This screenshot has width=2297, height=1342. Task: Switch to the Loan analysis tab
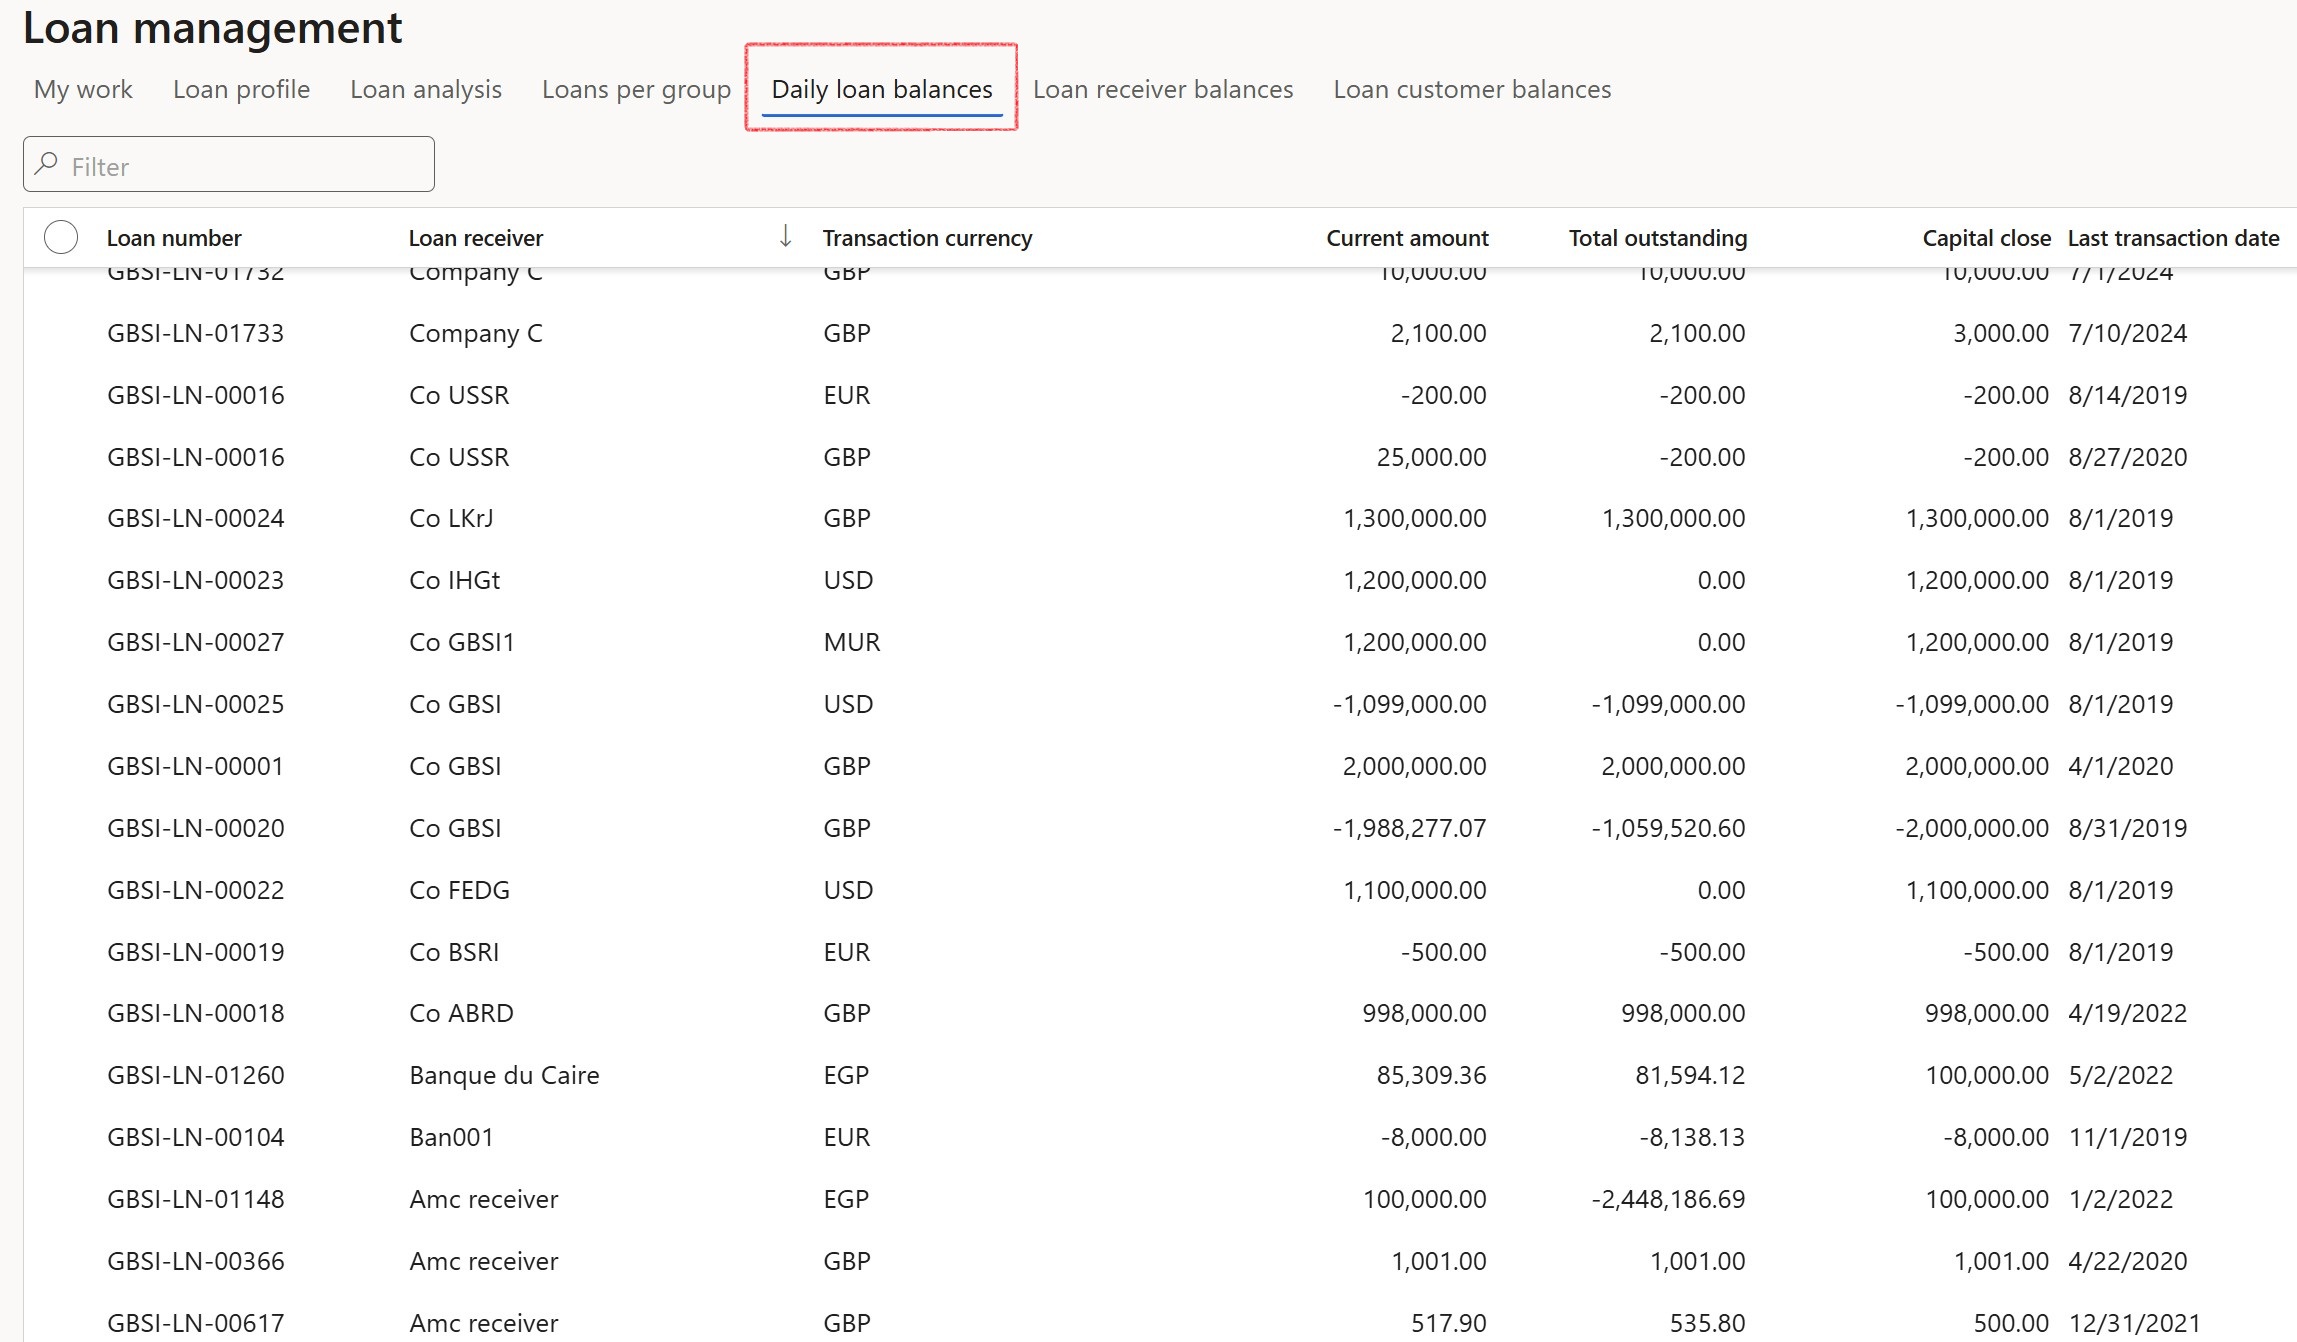(x=425, y=89)
